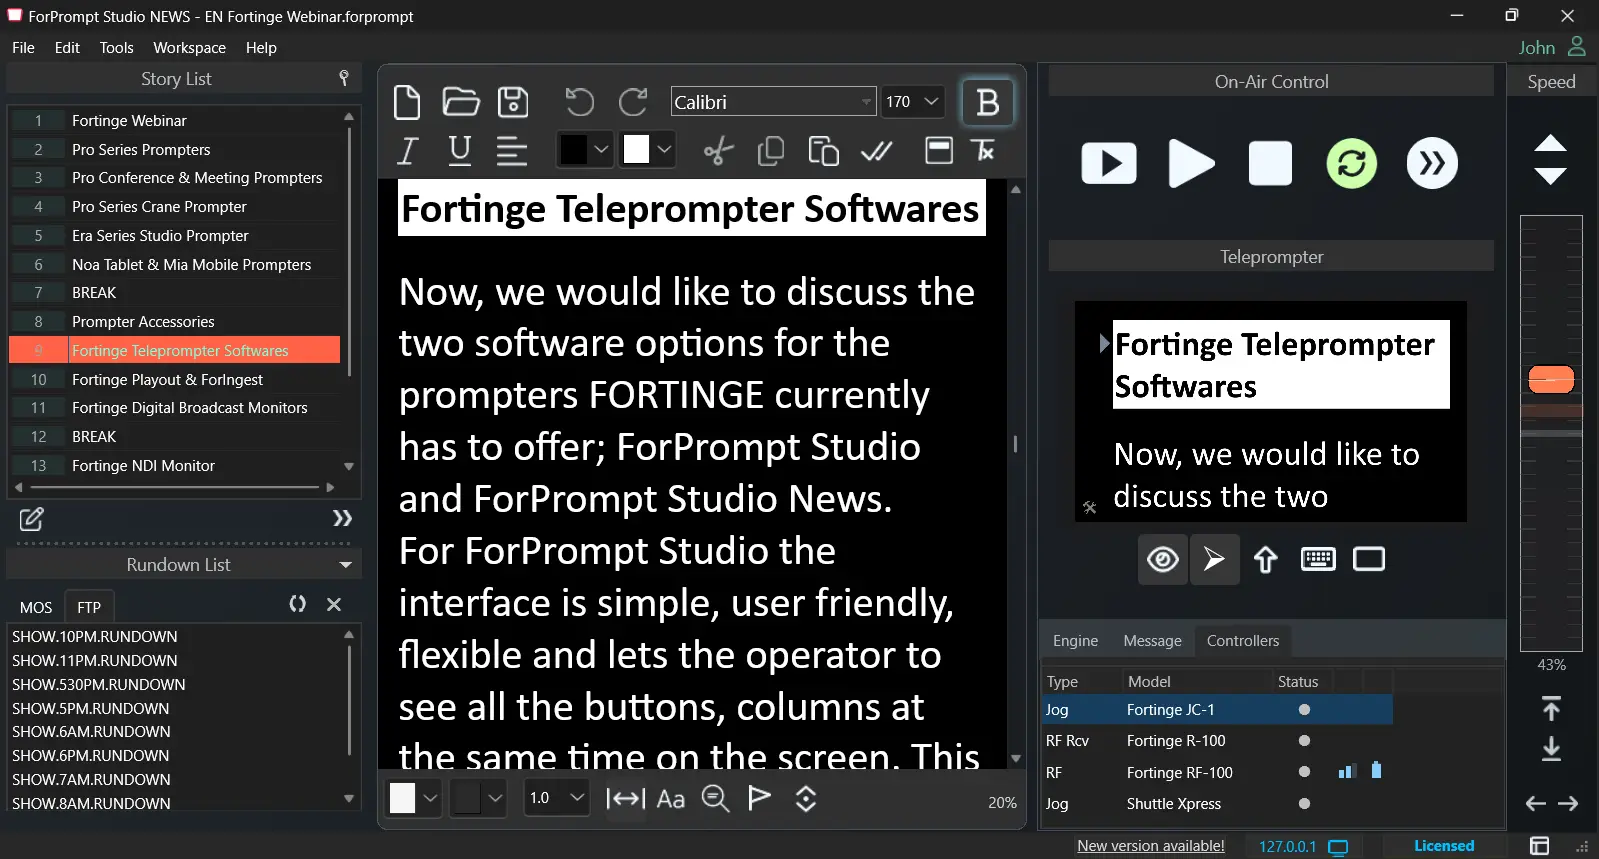Image resolution: width=1599 pixels, height=859 pixels.
Task: Jump to top with the up-to-bar arrow
Action: [x=1551, y=709]
